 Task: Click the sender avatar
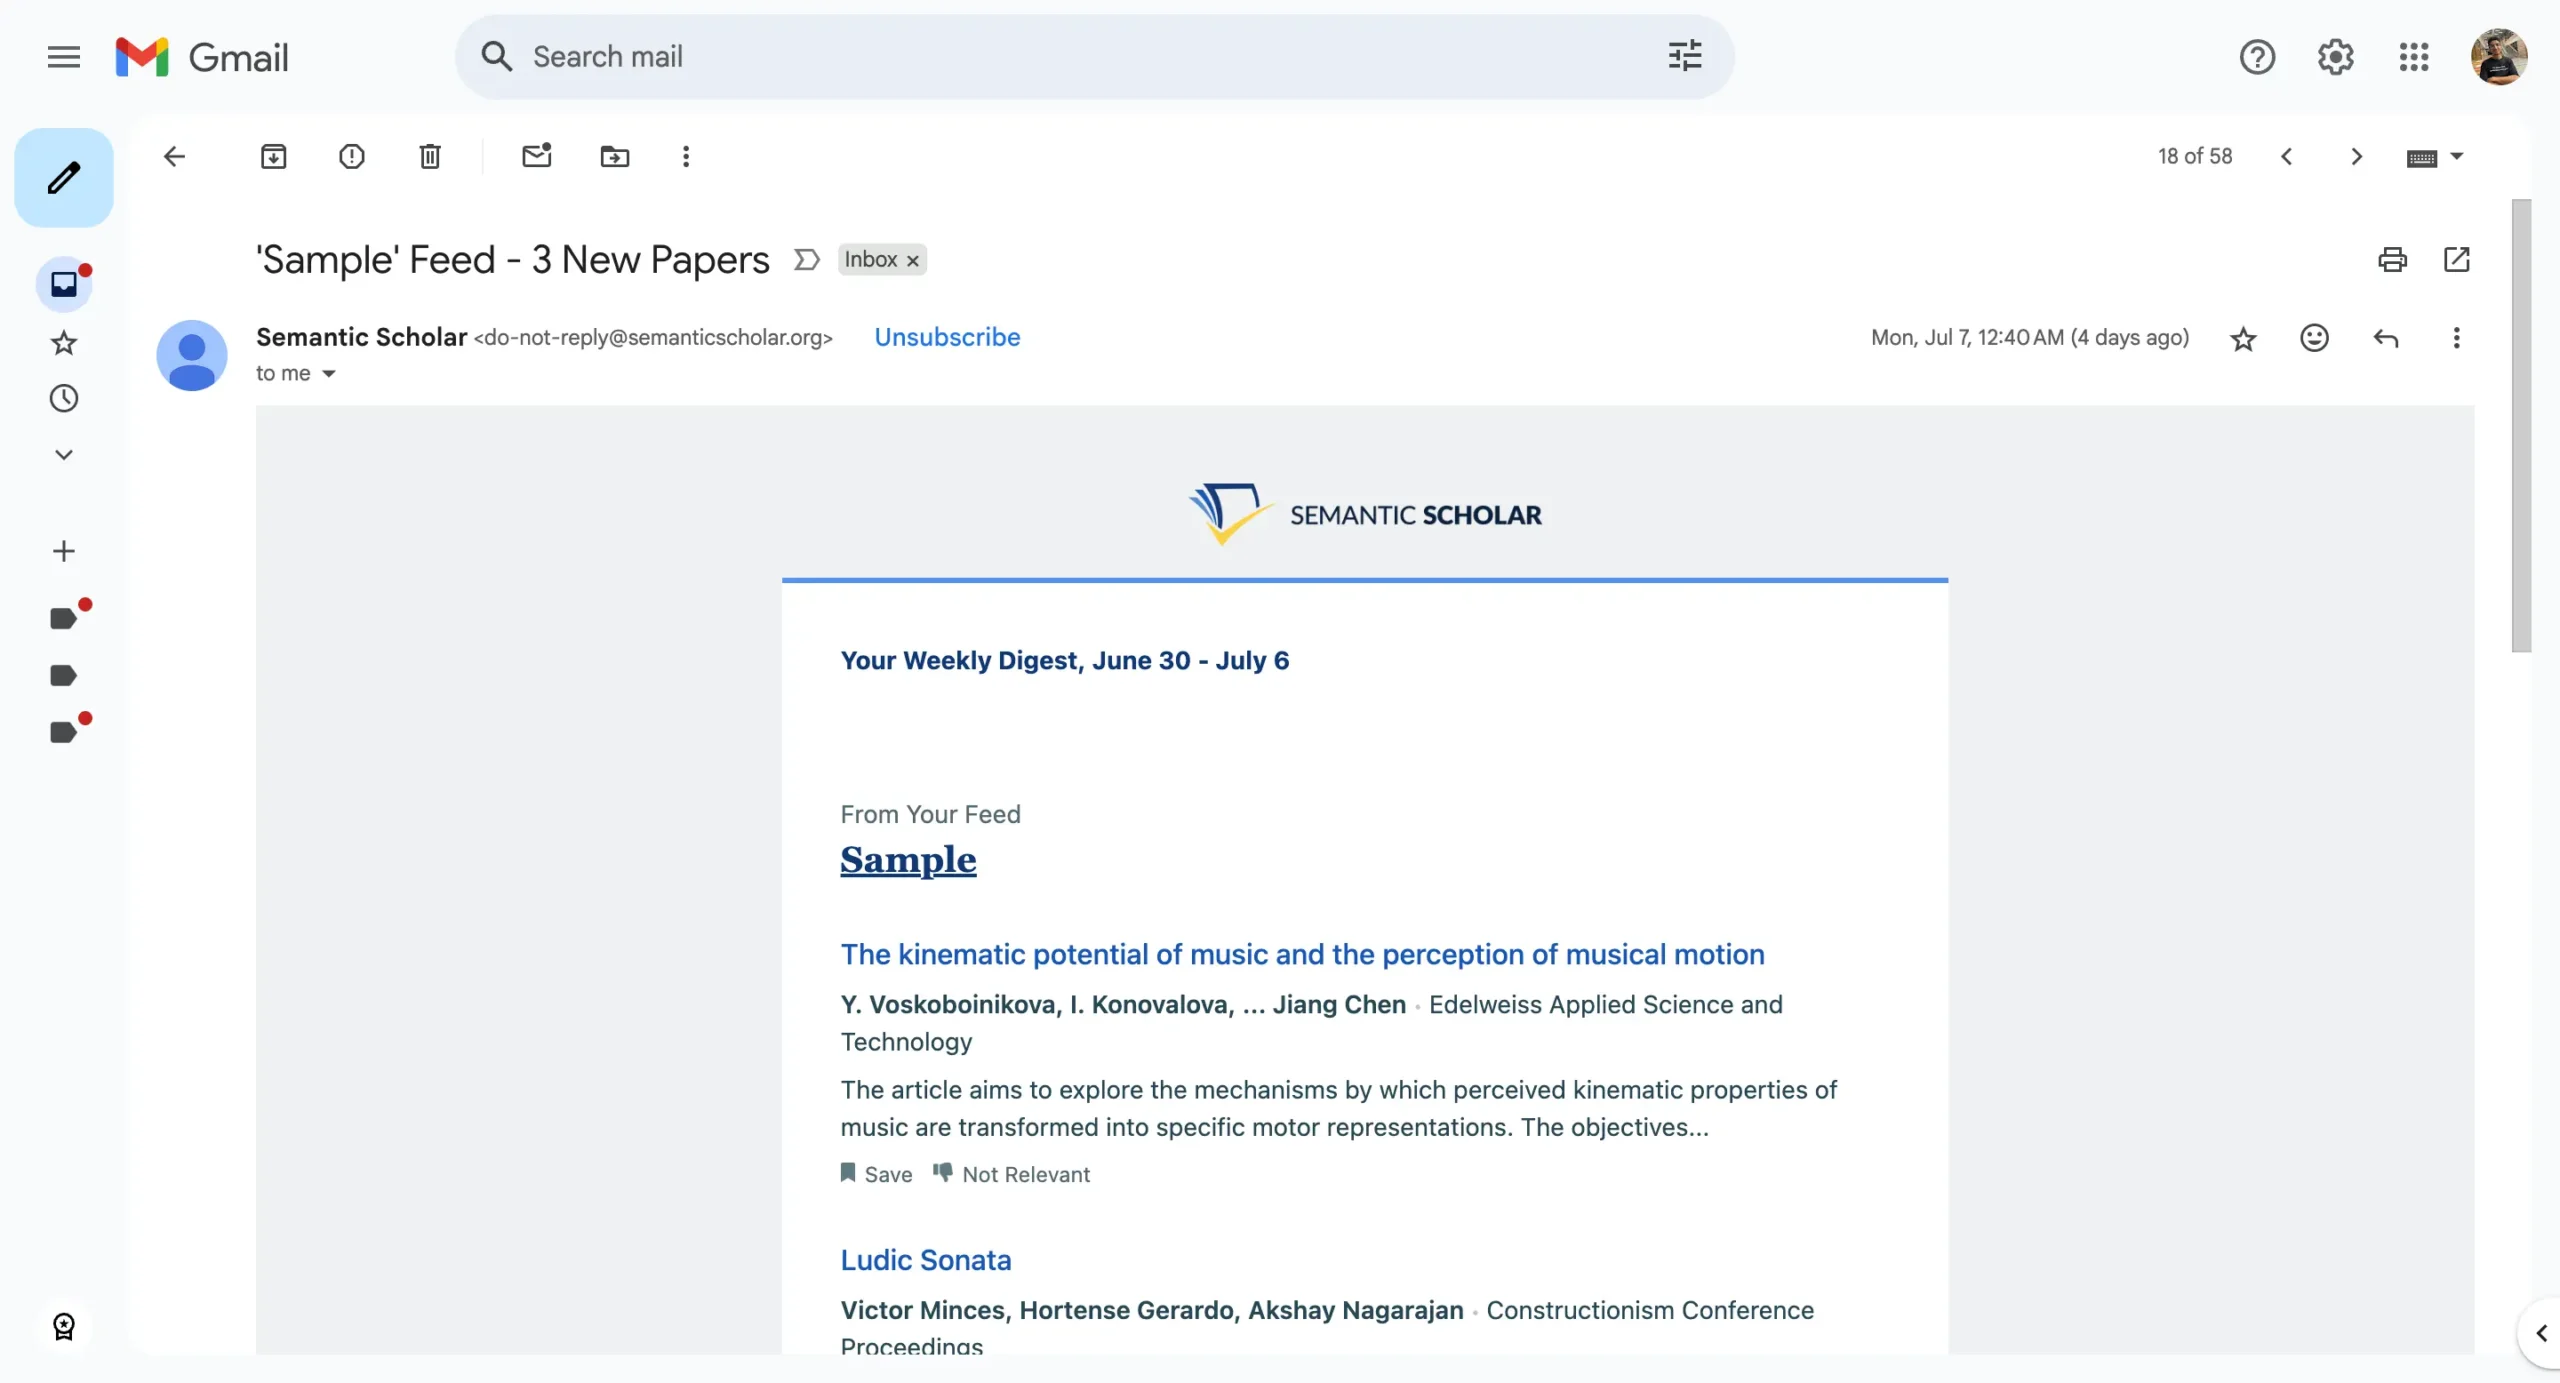(x=192, y=355)
